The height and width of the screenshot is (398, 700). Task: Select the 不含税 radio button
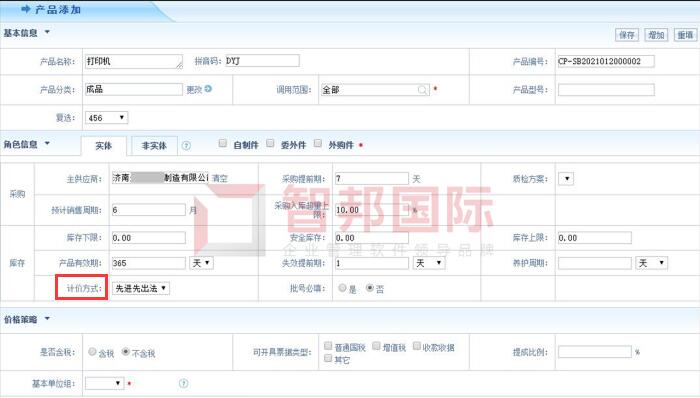[126, 352]
